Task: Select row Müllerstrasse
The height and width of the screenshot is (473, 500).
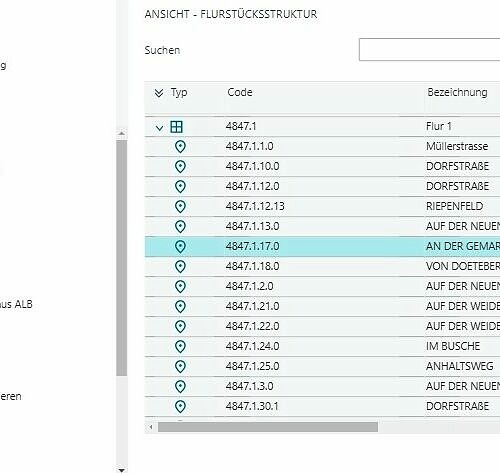Action: [x=322, y=147]
